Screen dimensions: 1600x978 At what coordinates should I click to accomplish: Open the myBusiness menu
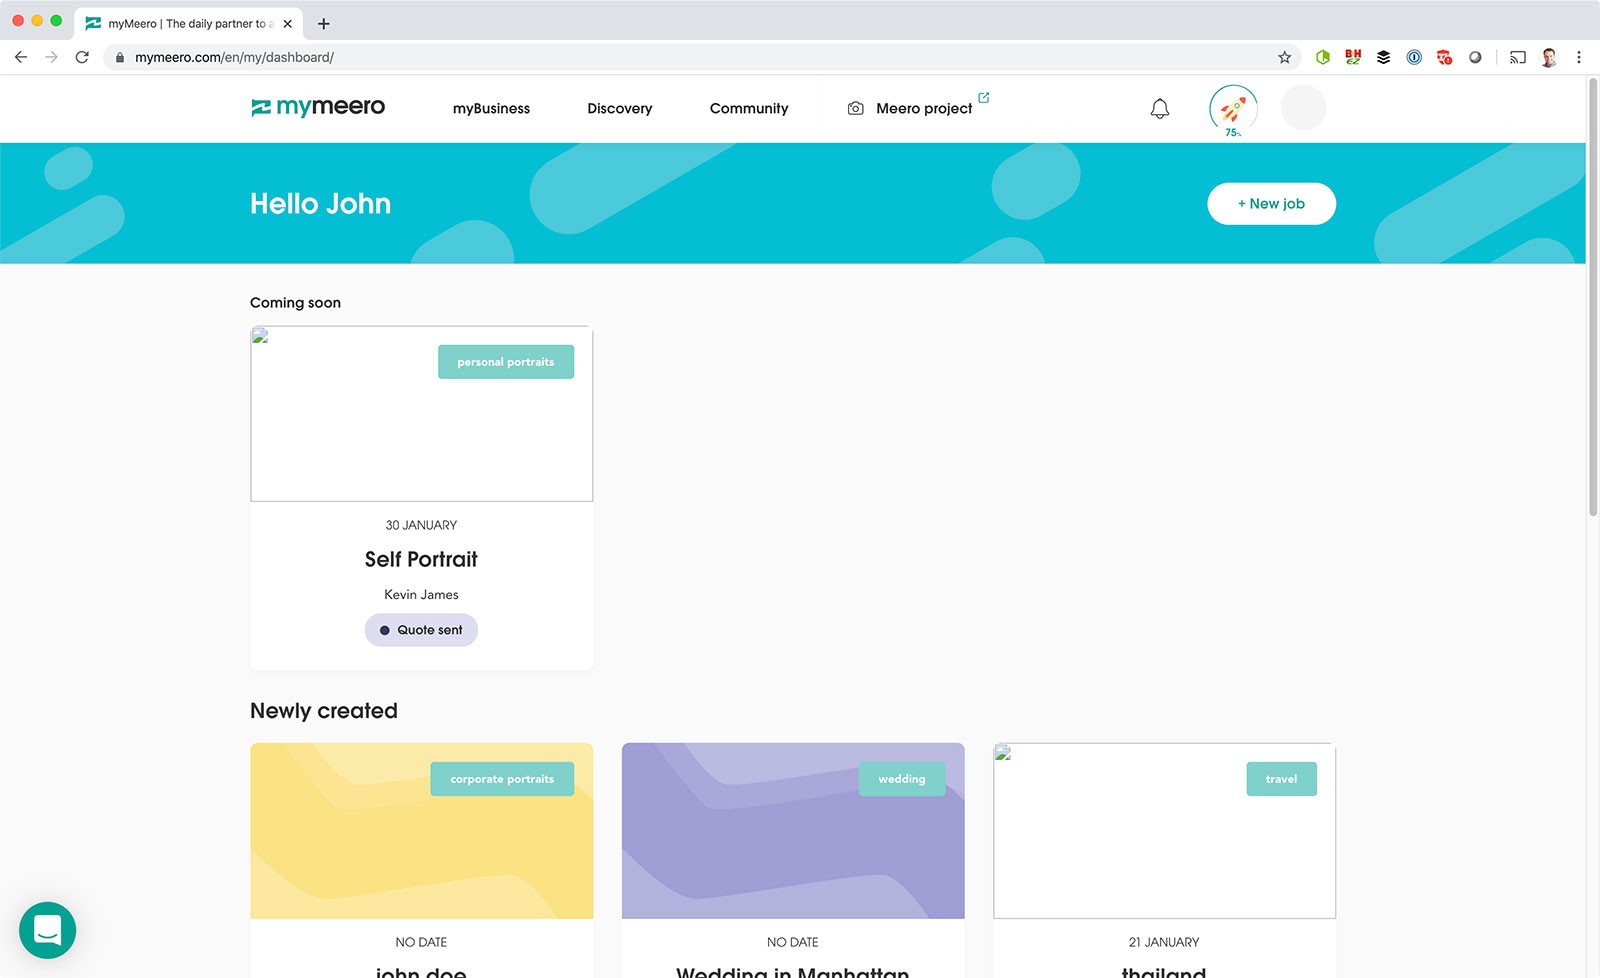pyautogui.click(x=491, y=108)
